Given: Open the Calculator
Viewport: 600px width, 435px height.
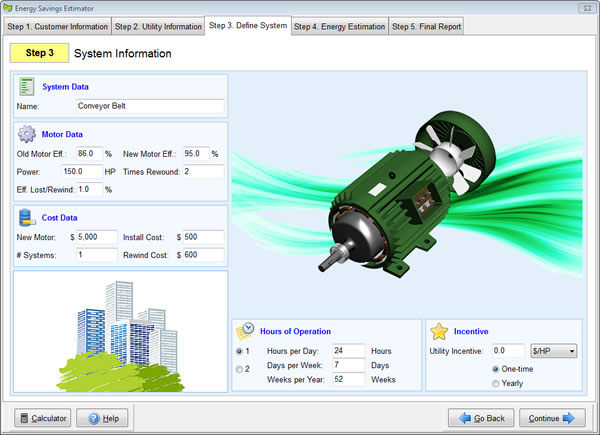Looking at the screenshot, I should click(41, 417).
